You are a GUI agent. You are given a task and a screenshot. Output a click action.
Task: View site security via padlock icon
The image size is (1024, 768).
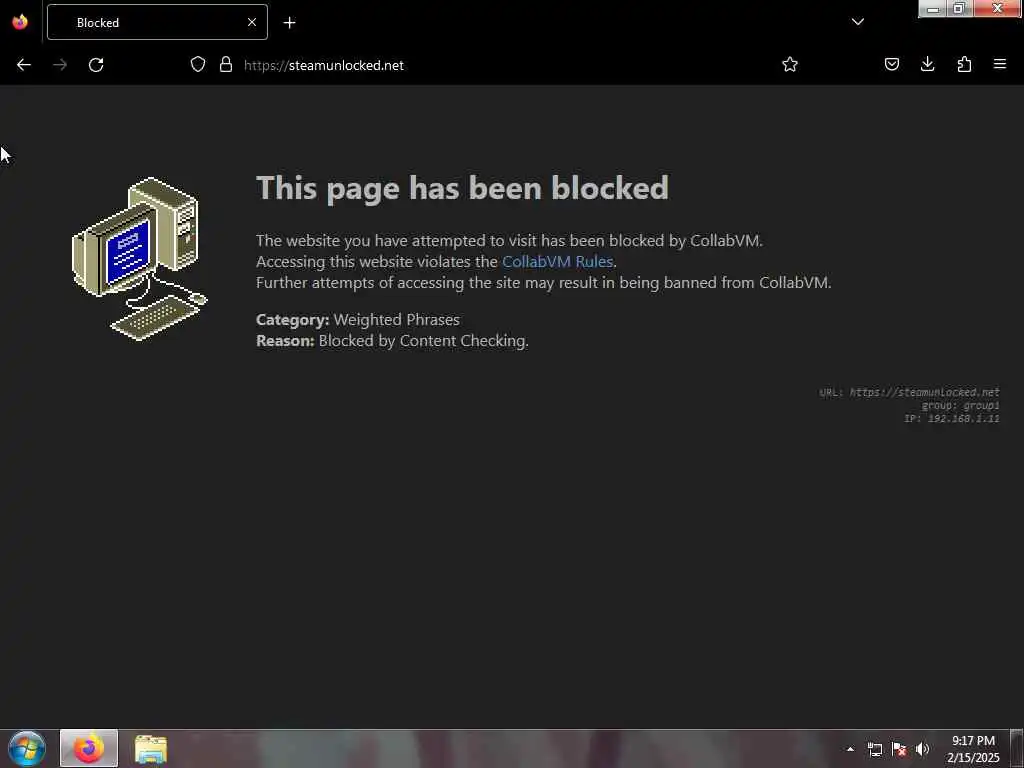tap(226, 64)
